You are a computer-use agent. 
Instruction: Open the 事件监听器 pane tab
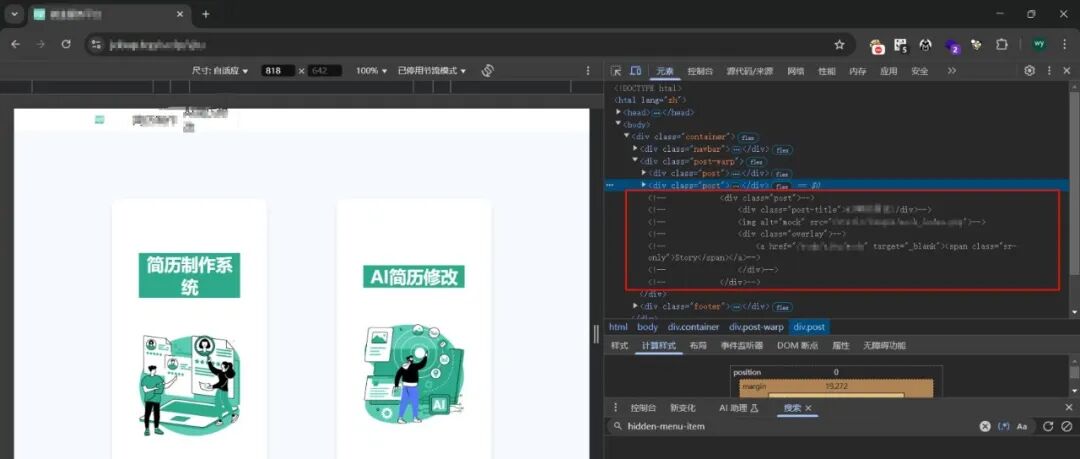click(x=742, y=346)
